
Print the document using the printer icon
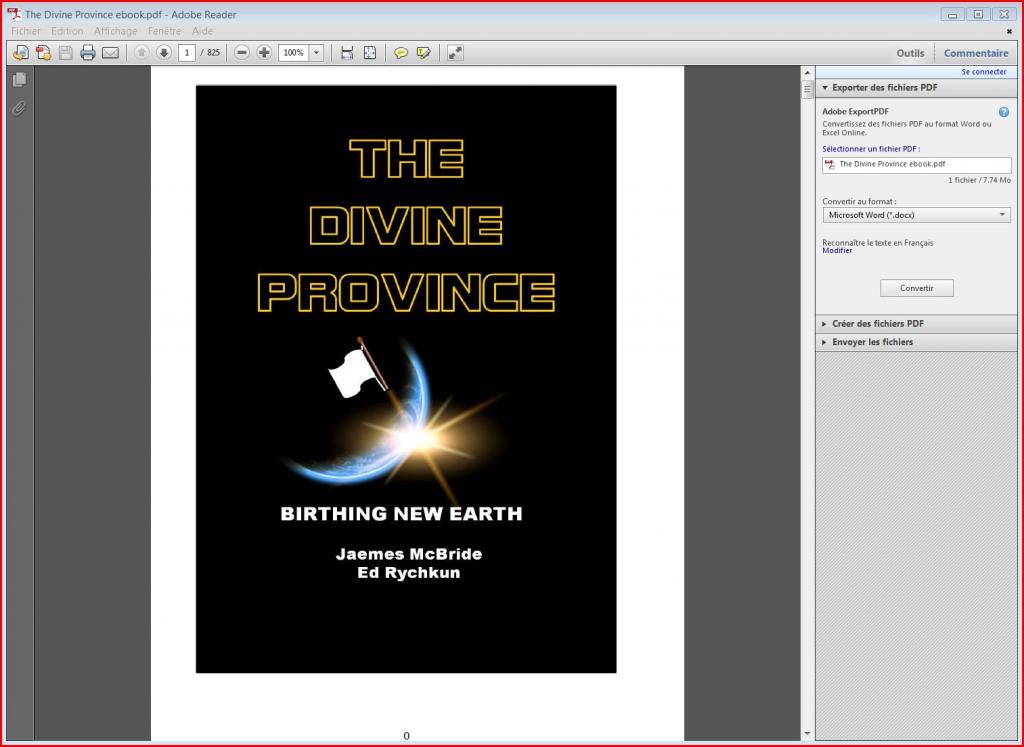(88, 53)
